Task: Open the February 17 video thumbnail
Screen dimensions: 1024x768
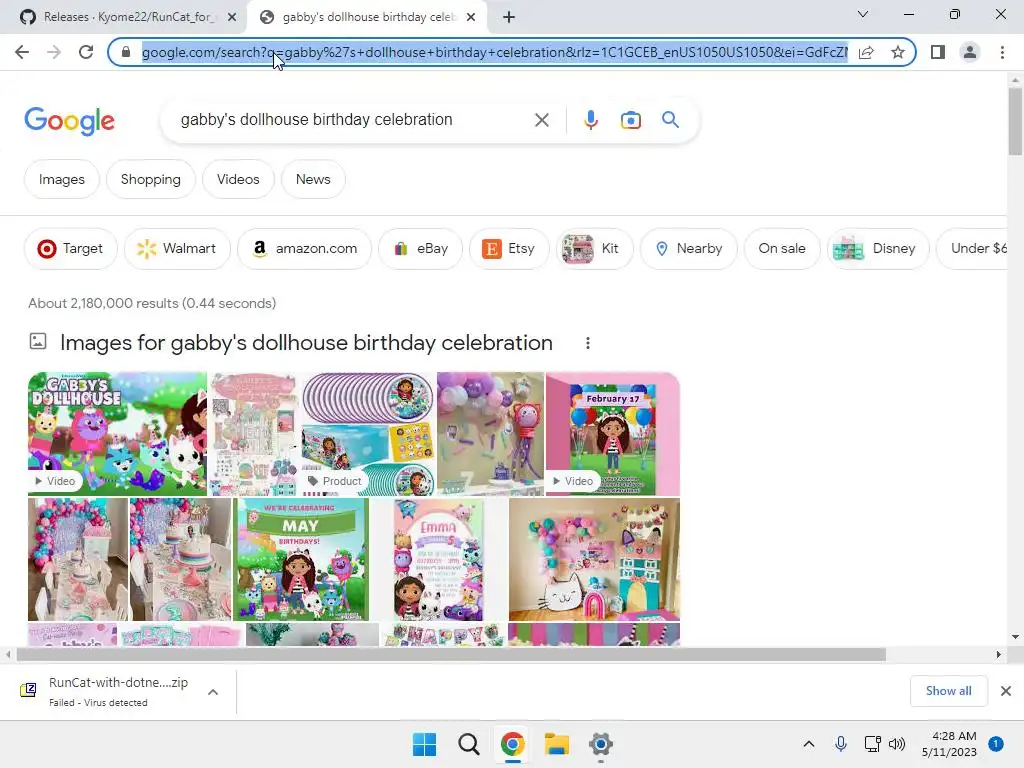Action: click(x=613, y=434)
